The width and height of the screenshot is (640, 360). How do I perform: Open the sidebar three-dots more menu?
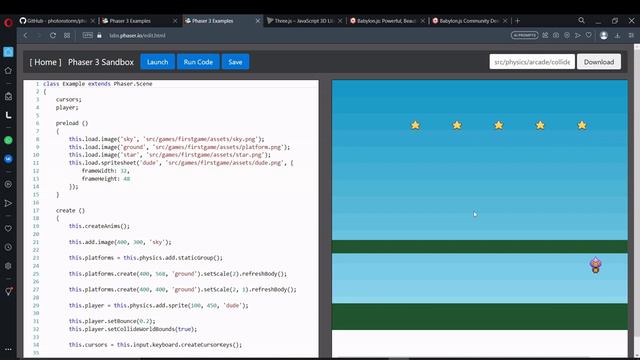[x=8, y=349]
